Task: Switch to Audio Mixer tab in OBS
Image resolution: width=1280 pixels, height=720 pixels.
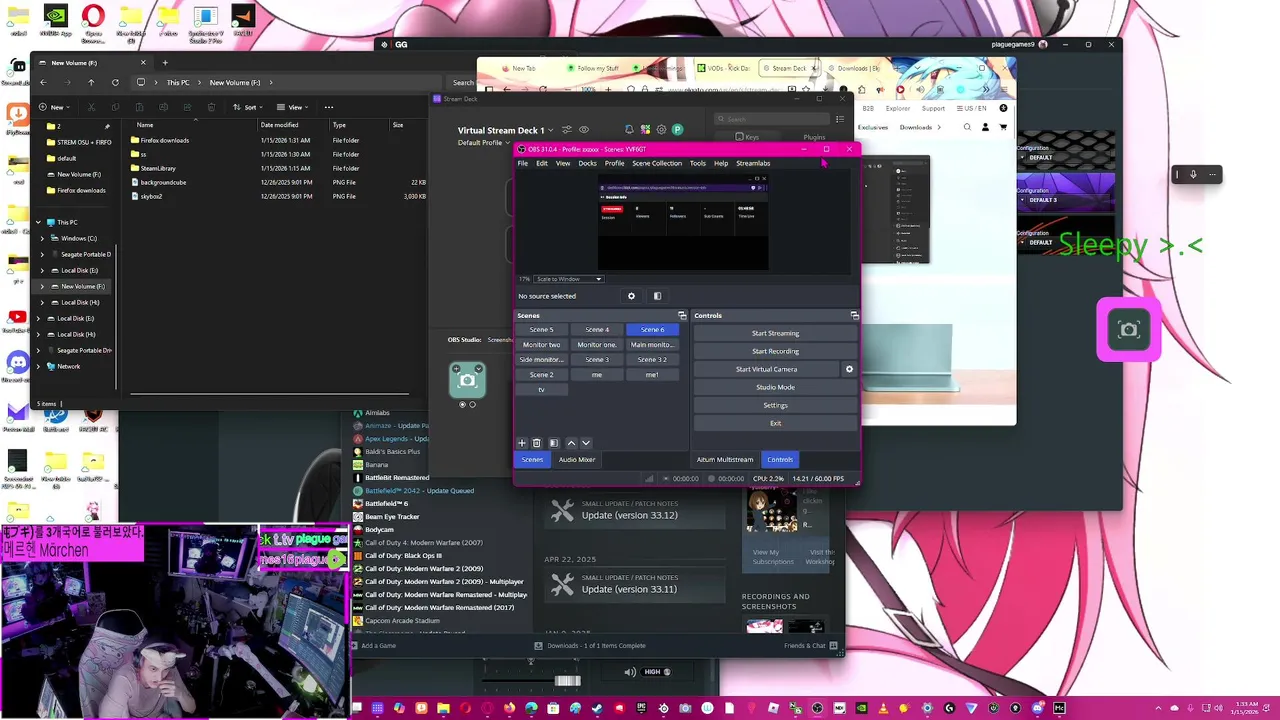Action: click(577, 460)
